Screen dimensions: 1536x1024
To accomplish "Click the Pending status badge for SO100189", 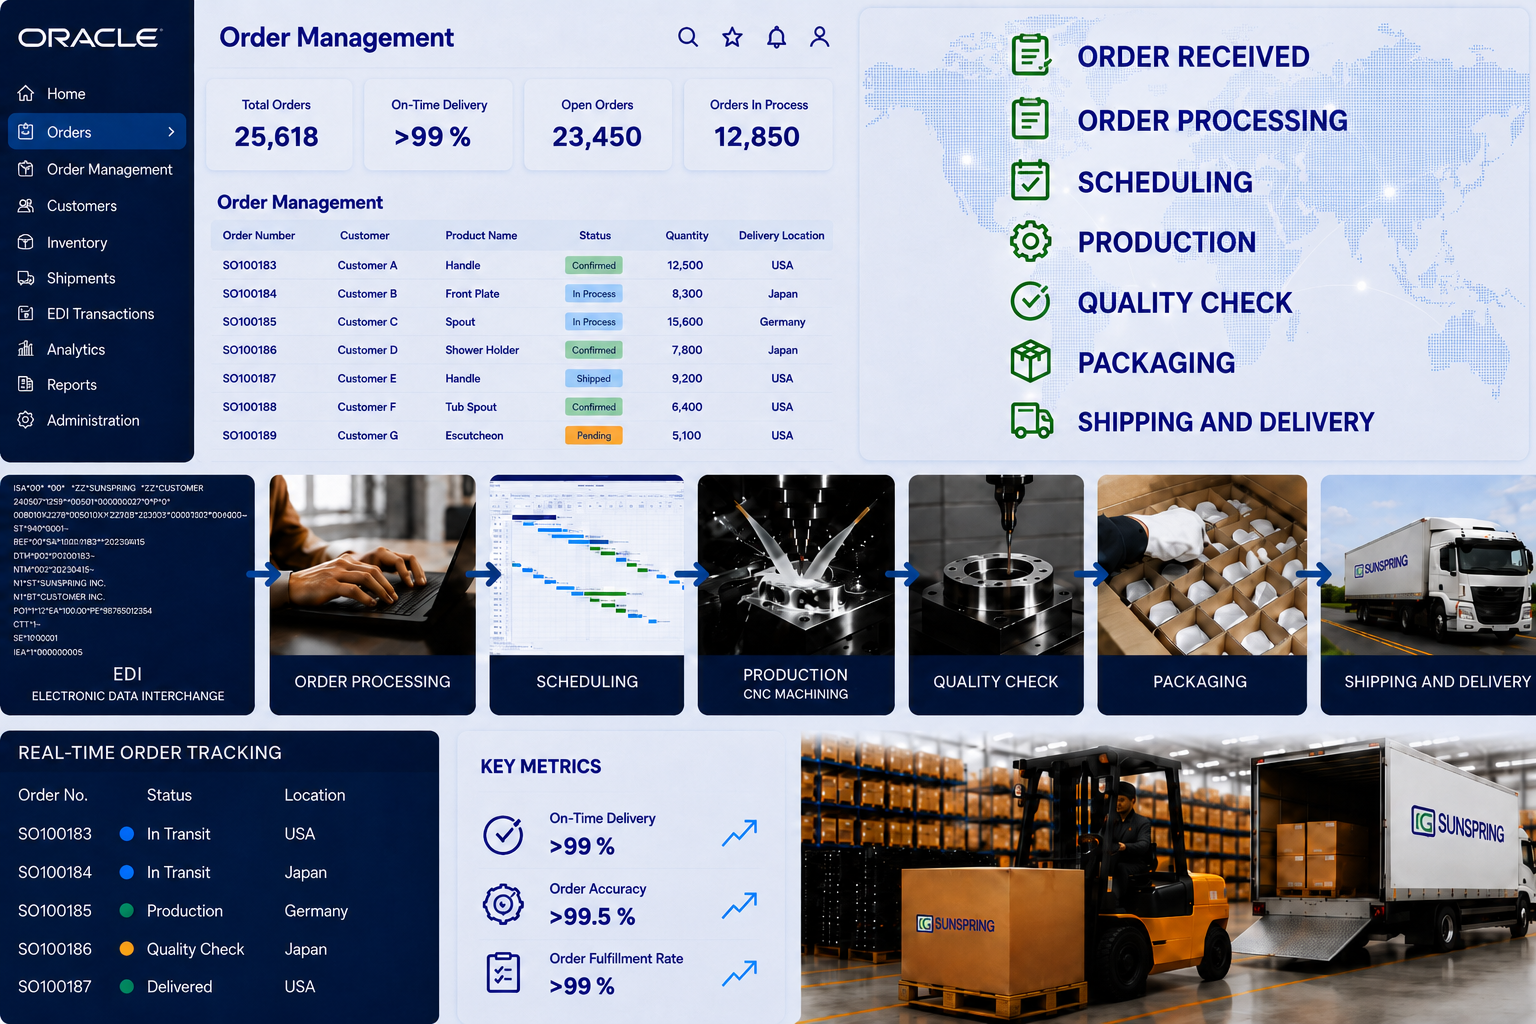I will [594, 435].
